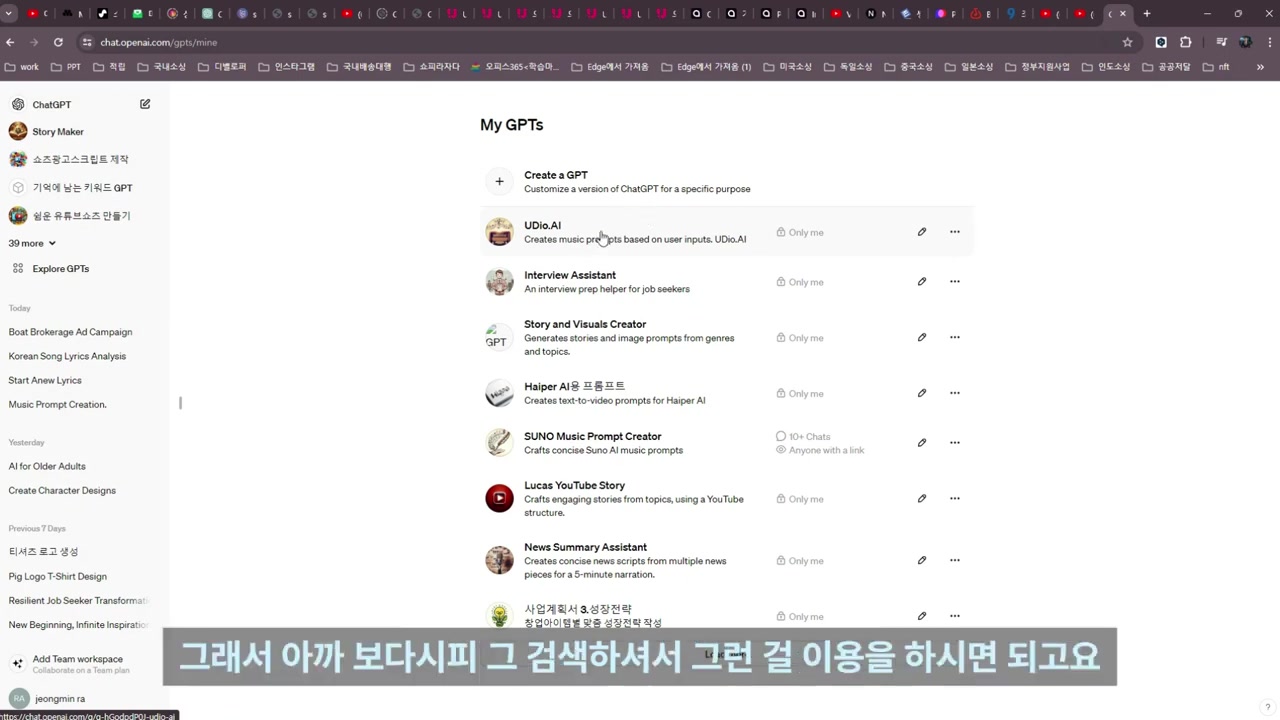Viewport: 1280px width, 720px height.
Task: Open more options for Haiper AI
Action: click(955, 393)
